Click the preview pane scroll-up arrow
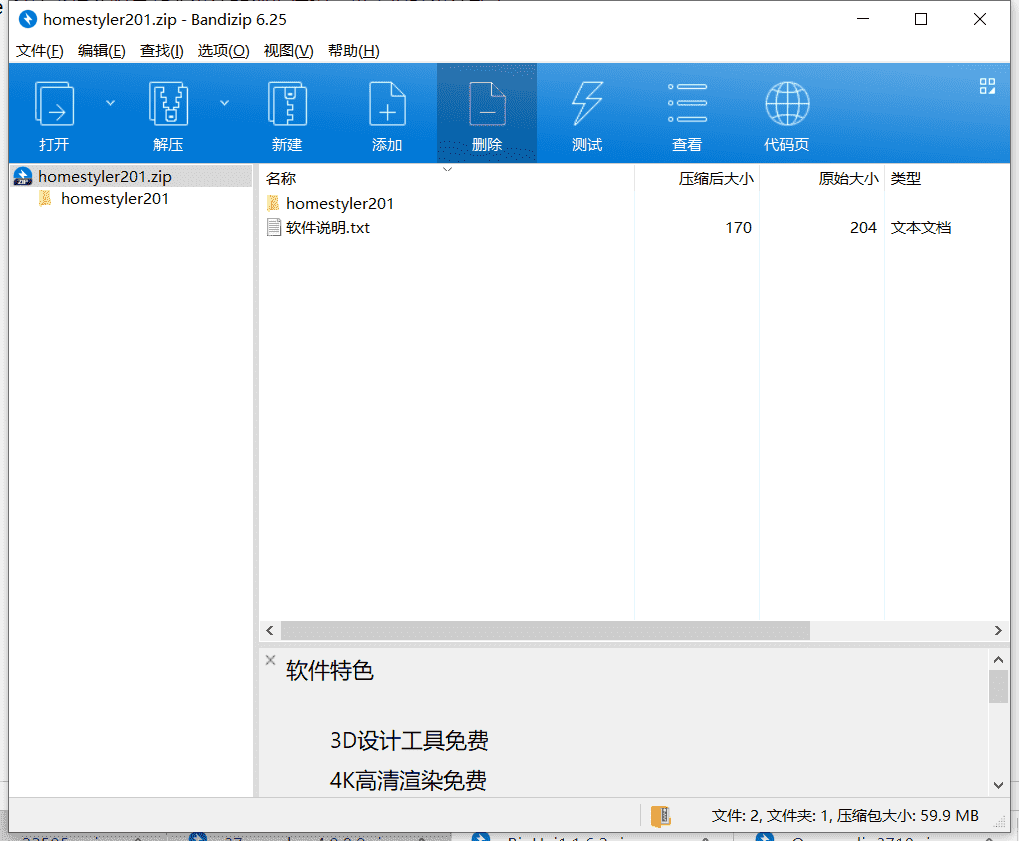This screenshot has height=841, width=1019. (998, 660)
